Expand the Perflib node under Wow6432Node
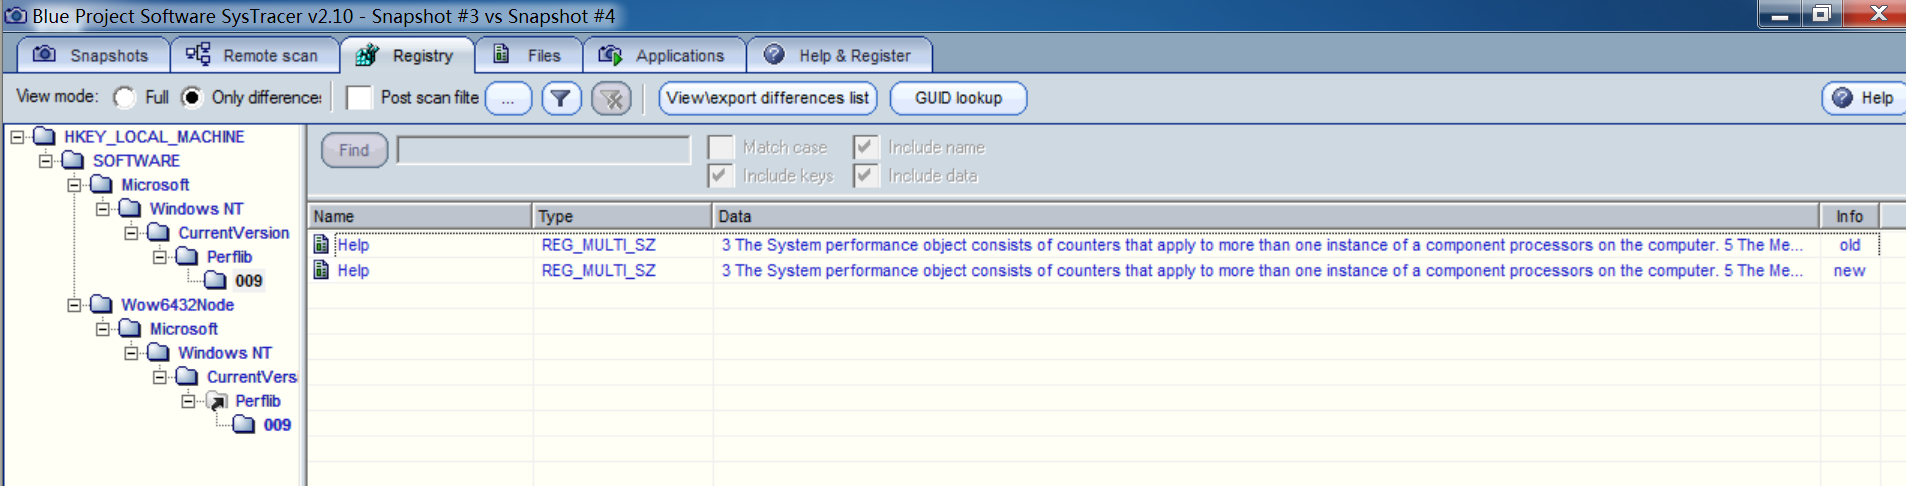Viewport: 1906px width, 486px height. [x=188, y=401]
